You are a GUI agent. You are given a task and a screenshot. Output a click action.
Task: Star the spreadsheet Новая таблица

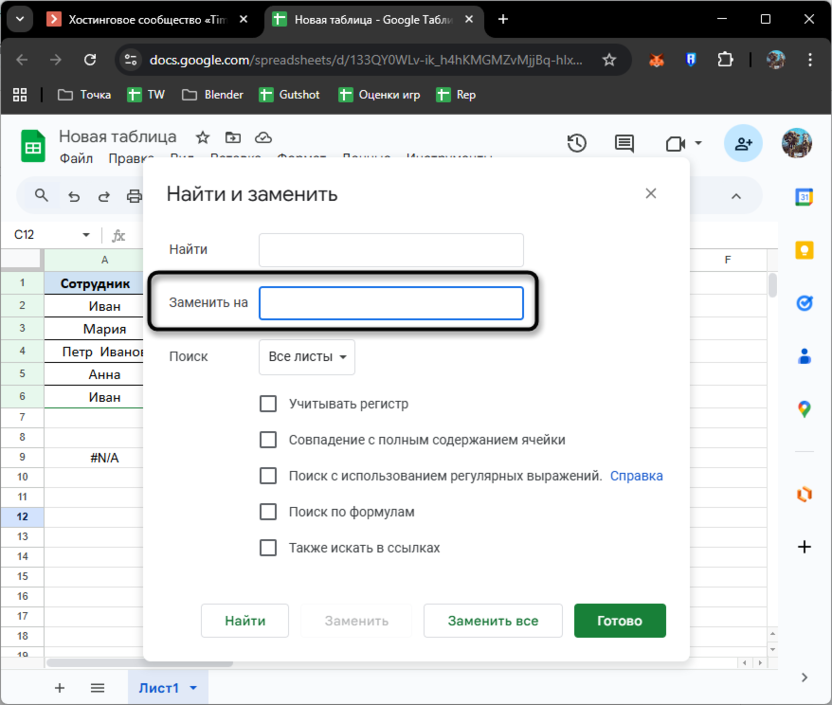202,138
